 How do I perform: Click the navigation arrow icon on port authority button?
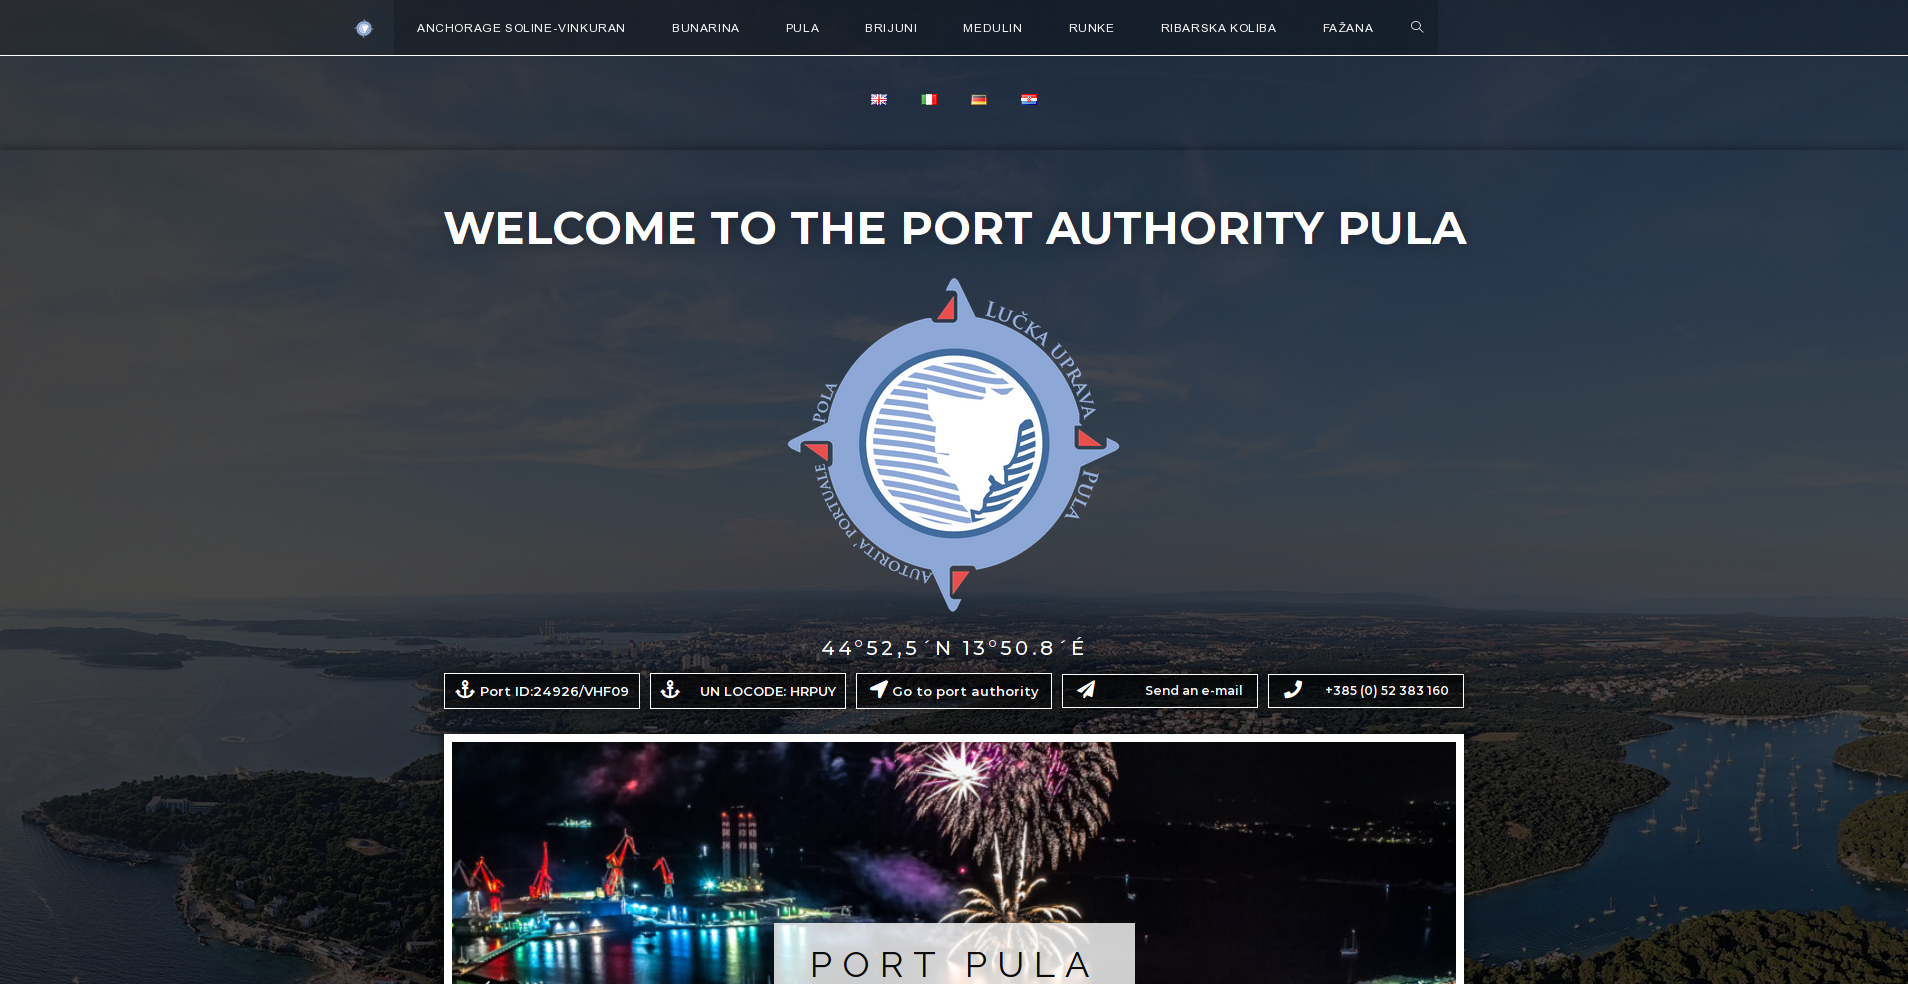point(879,689)
